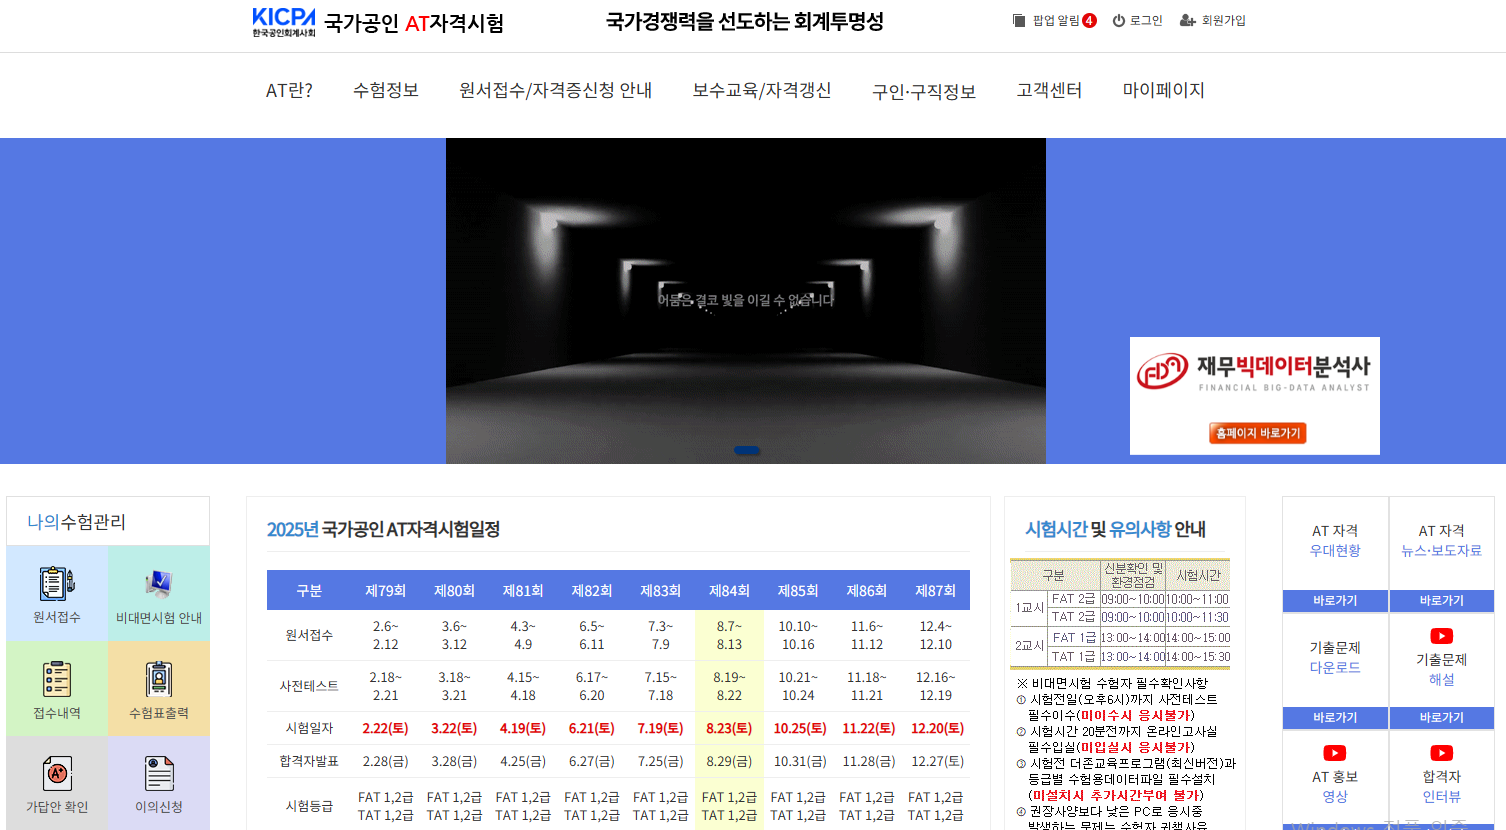The height and width of the screenshot is (830, 1506).
Task: Open the 수험정보 menu
Action: (386, 89)
